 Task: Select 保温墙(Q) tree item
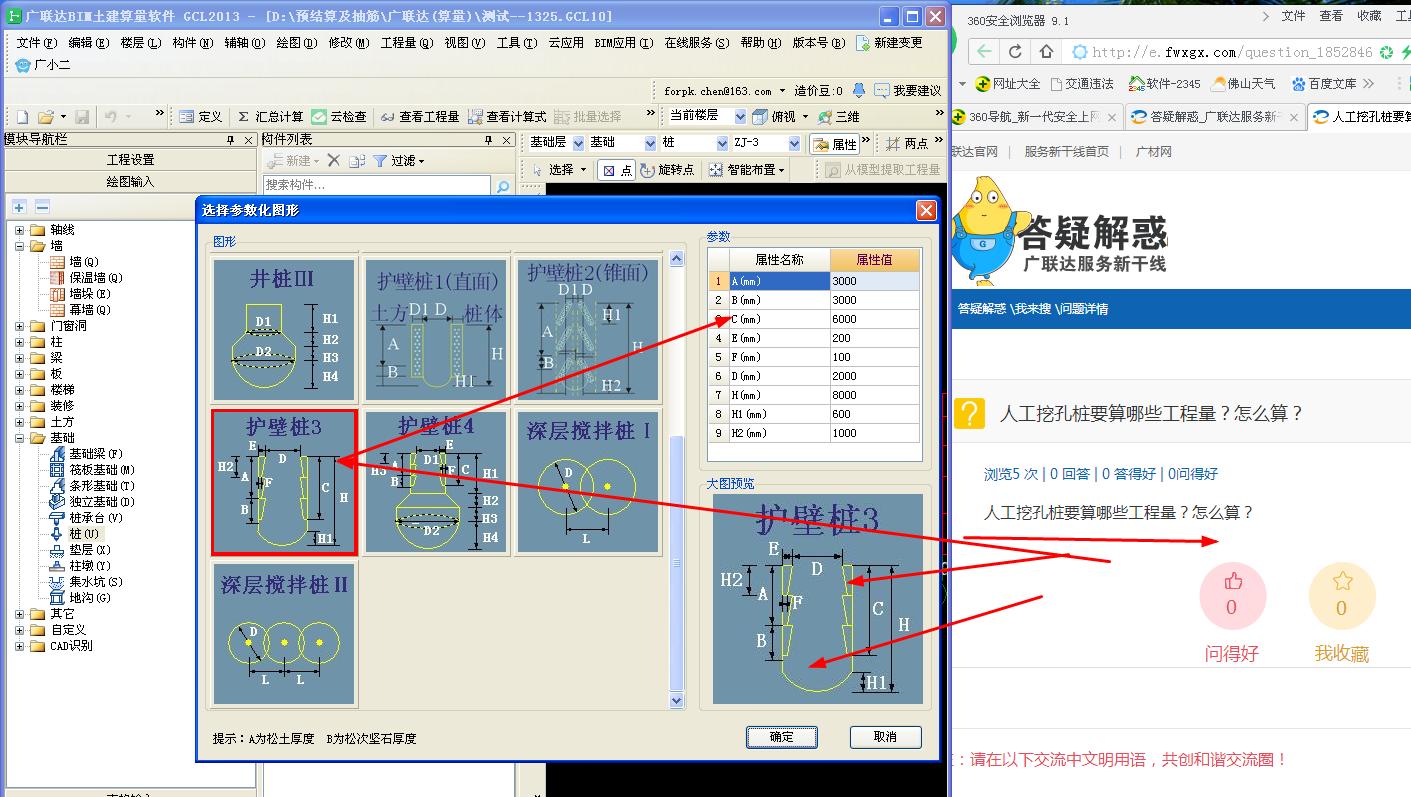pos(87,278)
